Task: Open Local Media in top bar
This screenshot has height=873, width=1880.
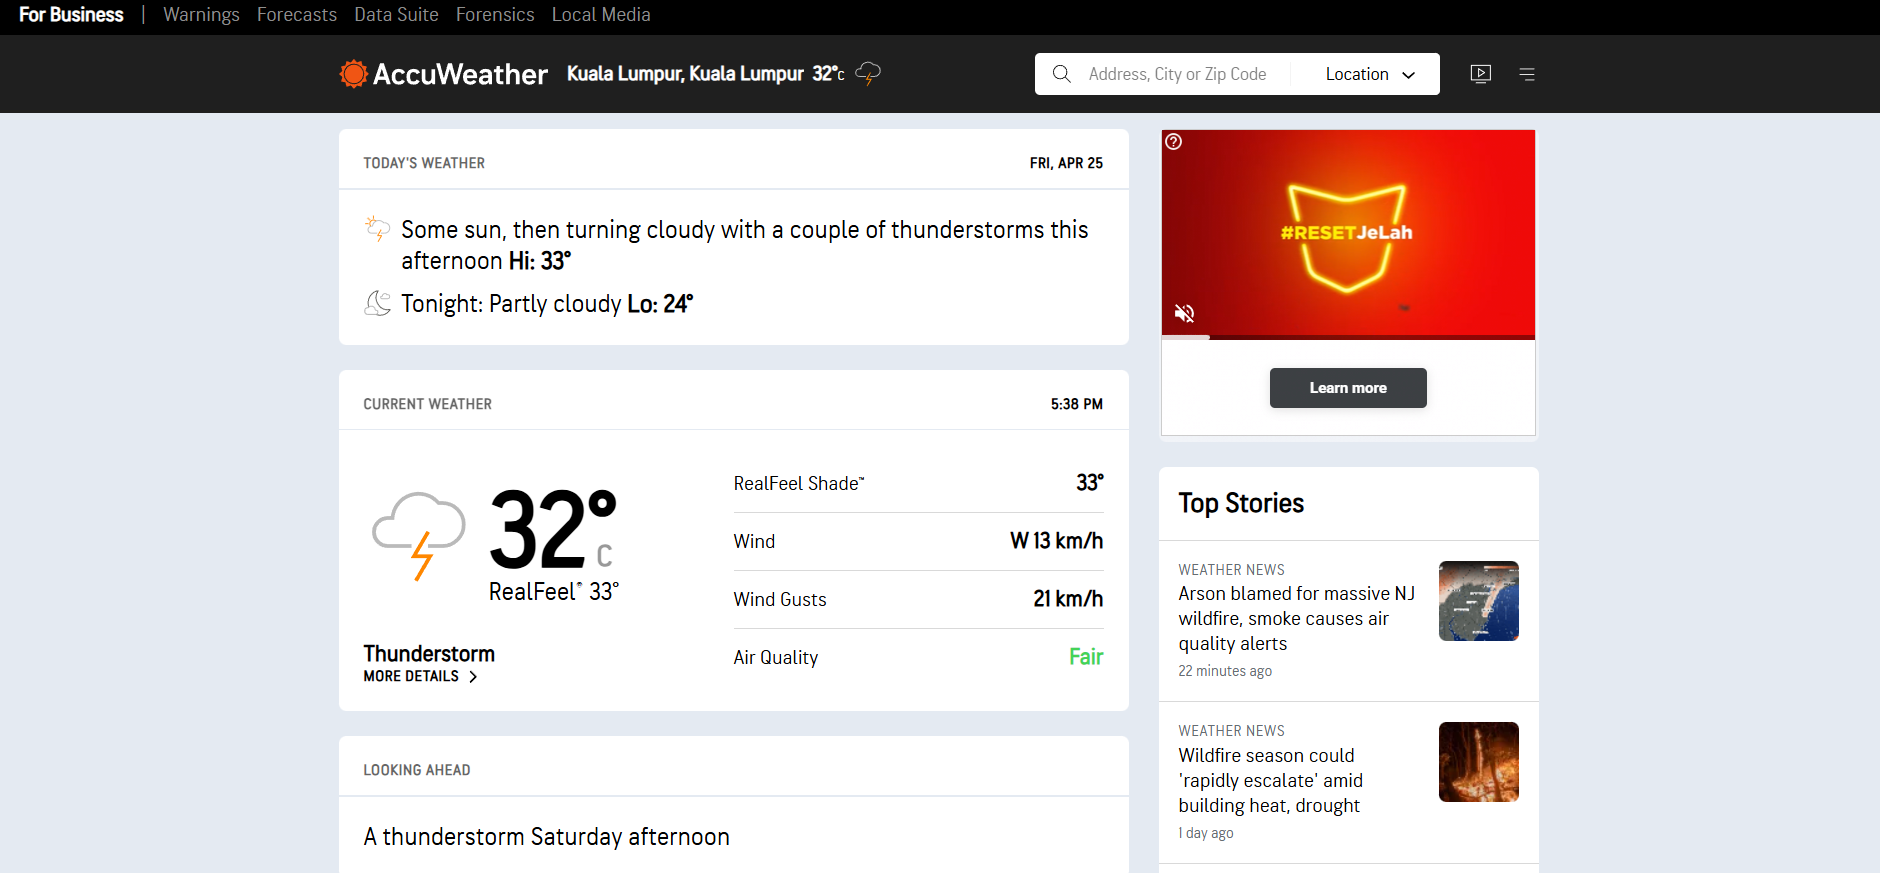Action: point(601,15)
